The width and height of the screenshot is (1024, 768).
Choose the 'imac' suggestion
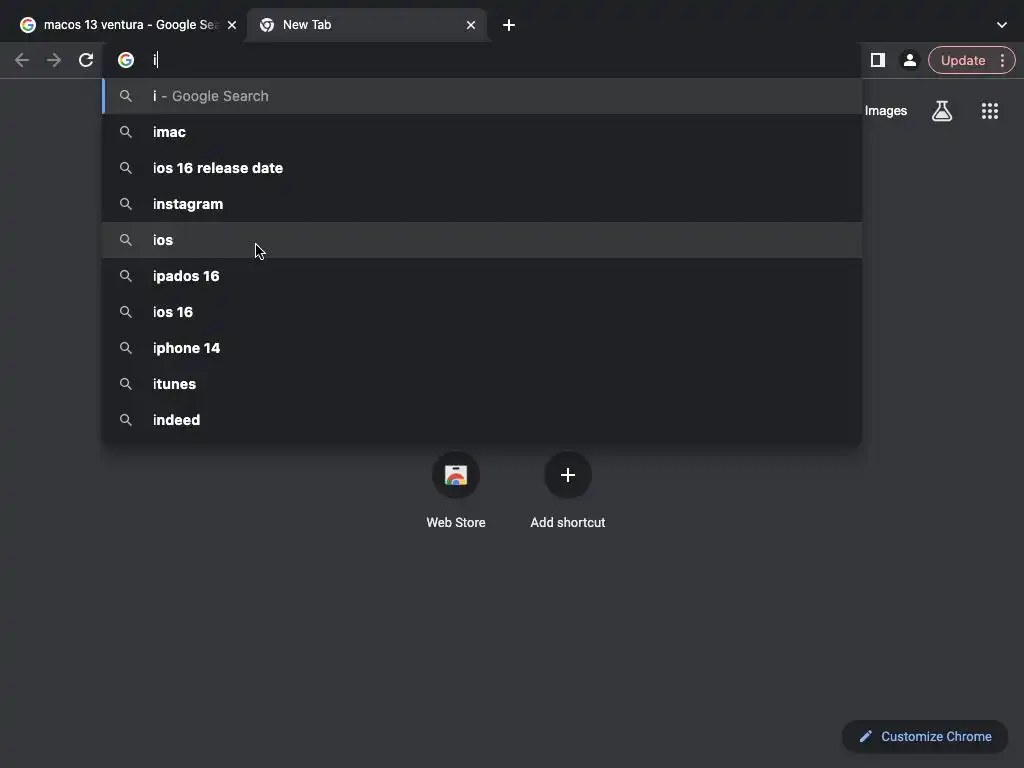click(482, 132)
